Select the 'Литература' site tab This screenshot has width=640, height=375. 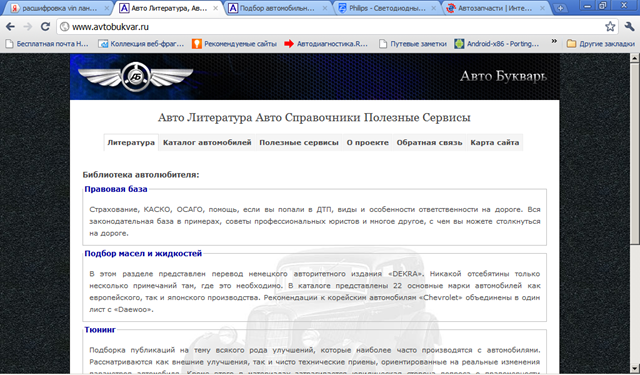coord(131,142)
